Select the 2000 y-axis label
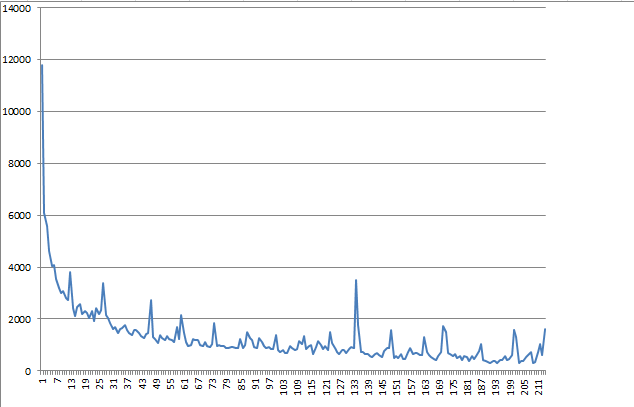 click(x=19, y=319)
